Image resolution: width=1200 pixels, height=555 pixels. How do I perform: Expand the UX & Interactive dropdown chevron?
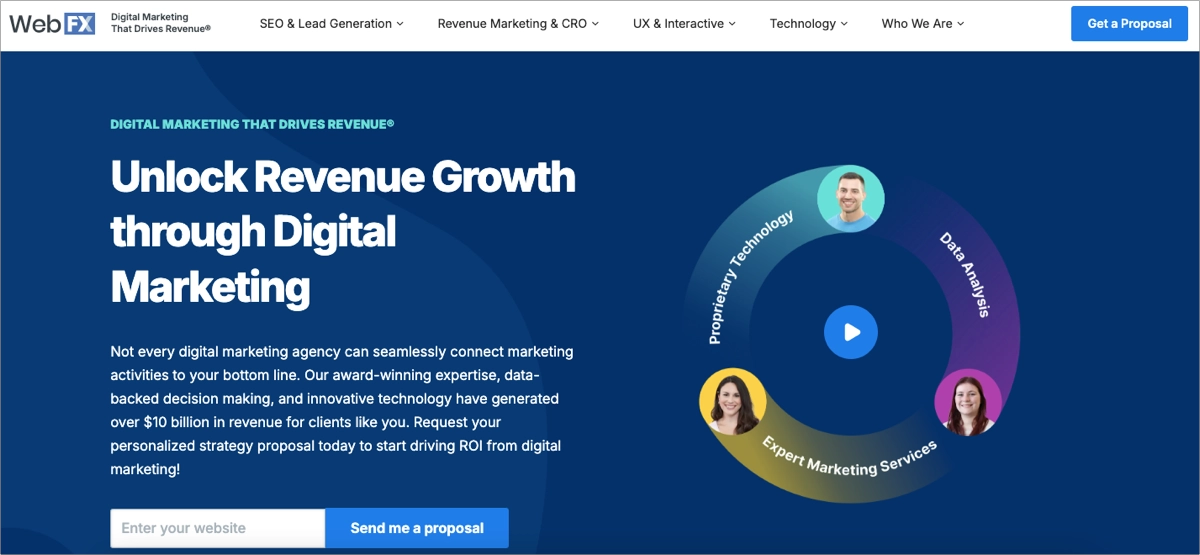click(x=732, y=24)
